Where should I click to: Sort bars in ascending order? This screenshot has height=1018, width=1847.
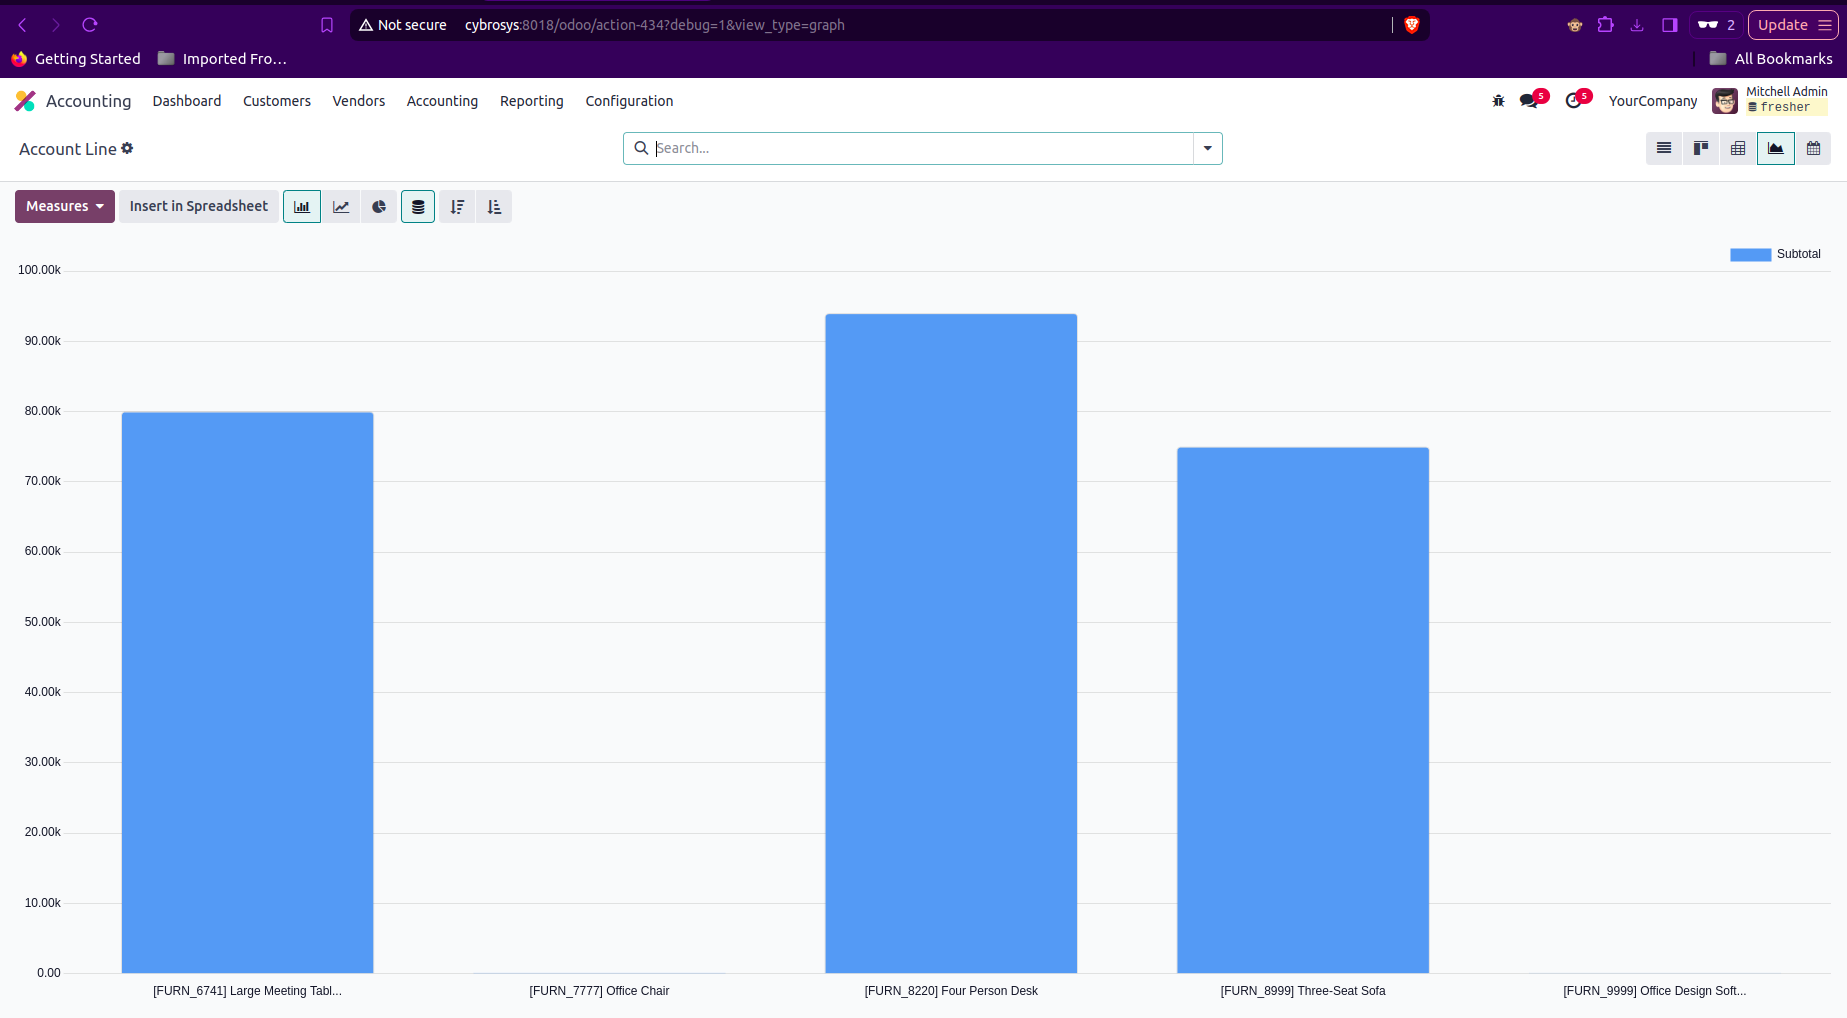pyautogui.click(x=494, y=207)
